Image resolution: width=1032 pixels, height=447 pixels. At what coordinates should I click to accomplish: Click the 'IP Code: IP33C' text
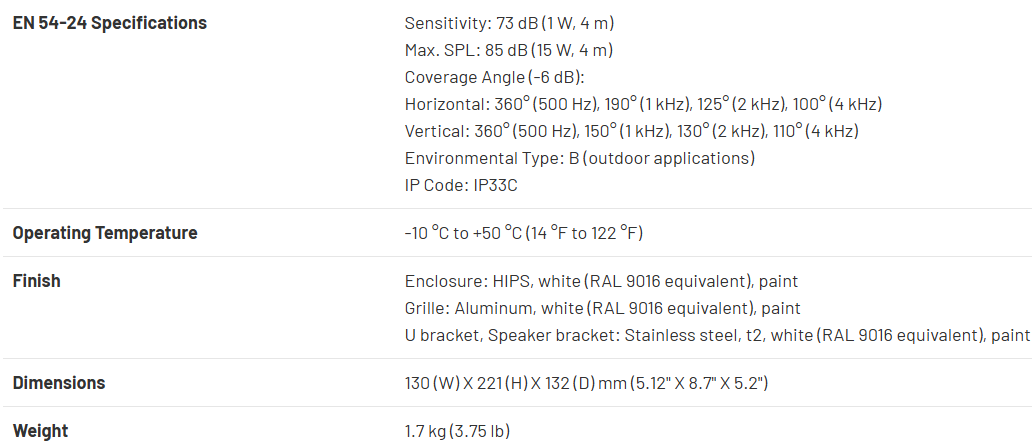pos(461,185)
